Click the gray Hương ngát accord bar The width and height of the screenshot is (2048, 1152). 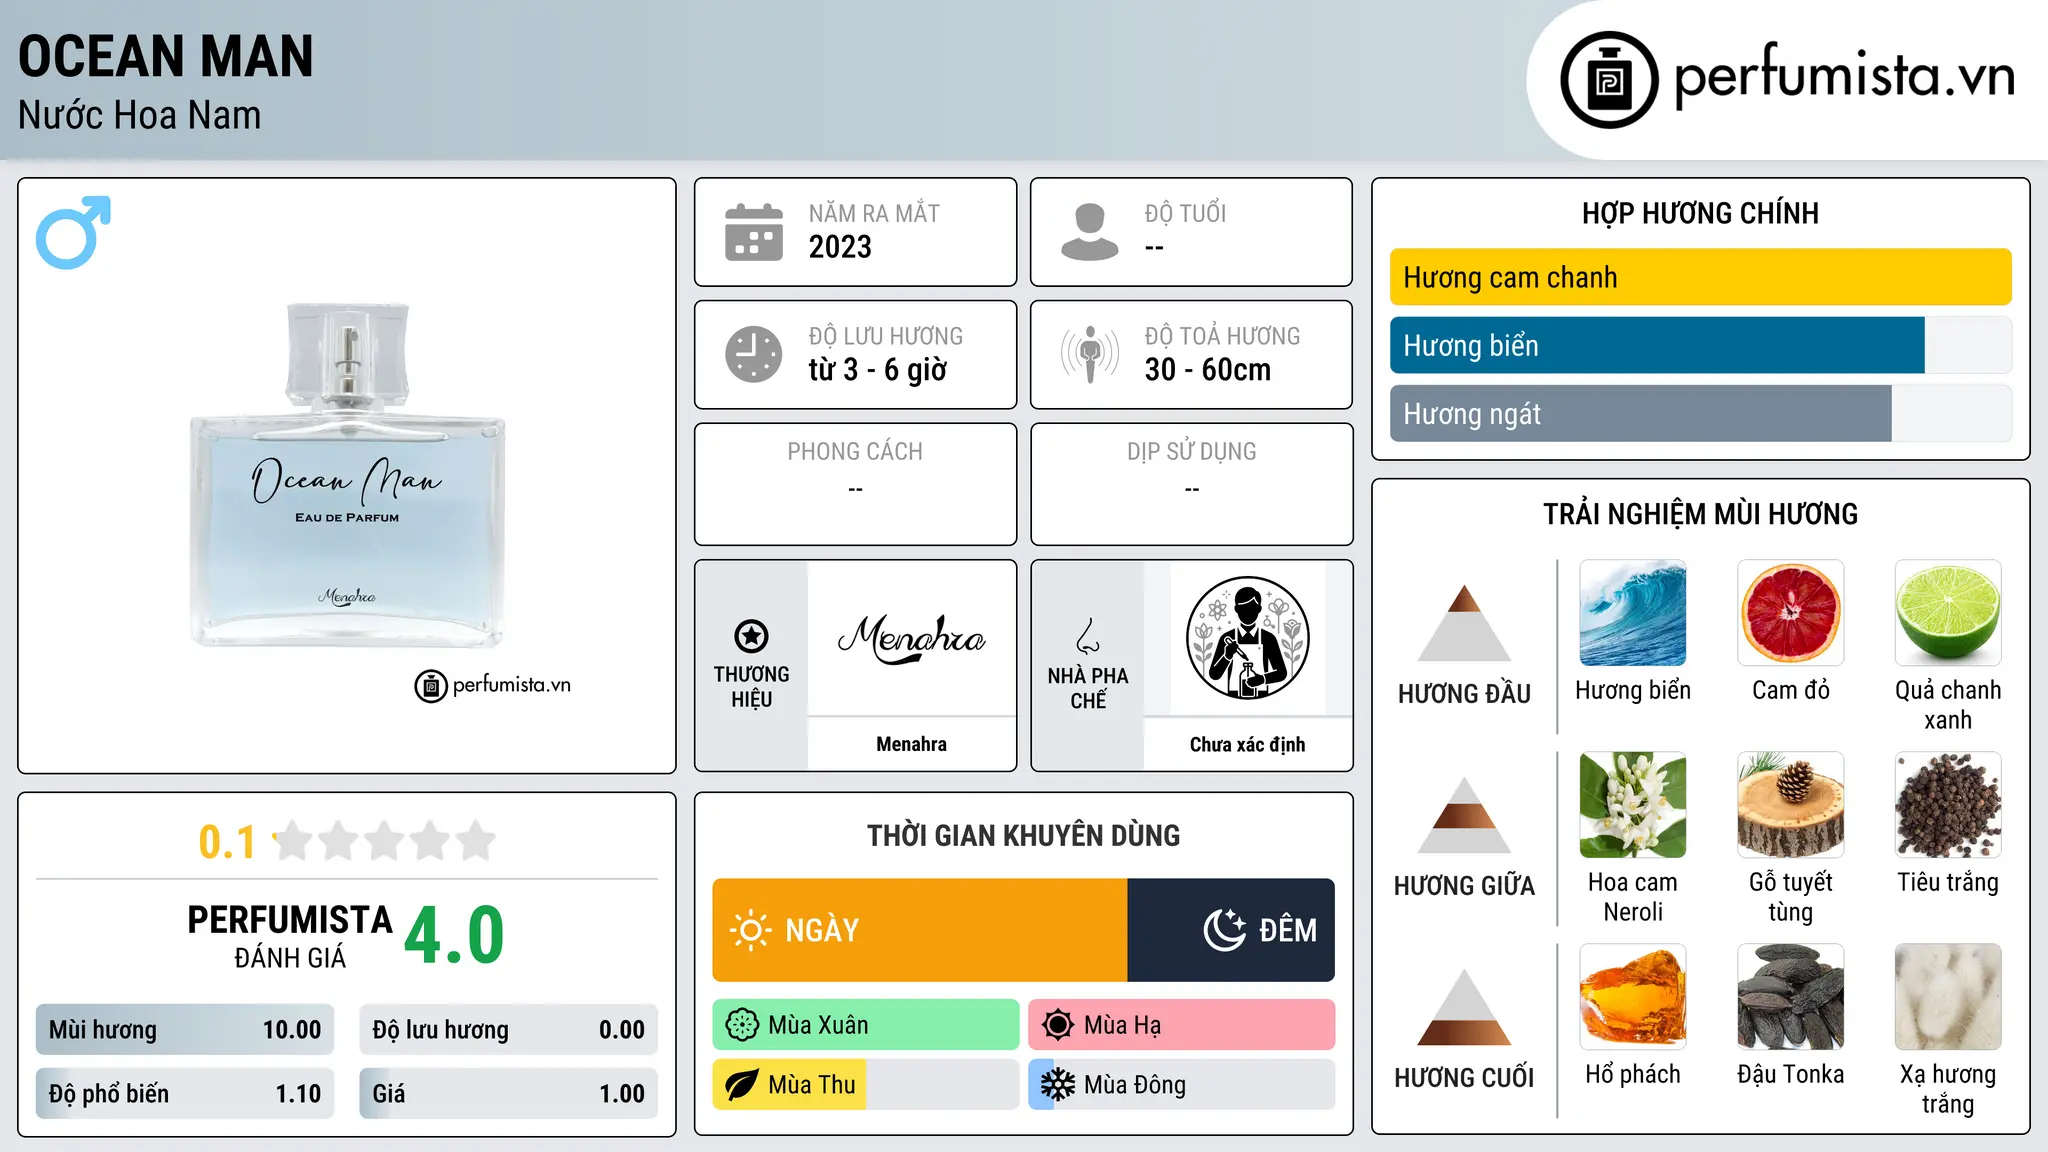pyautogui.click(x=1641, y=413)
